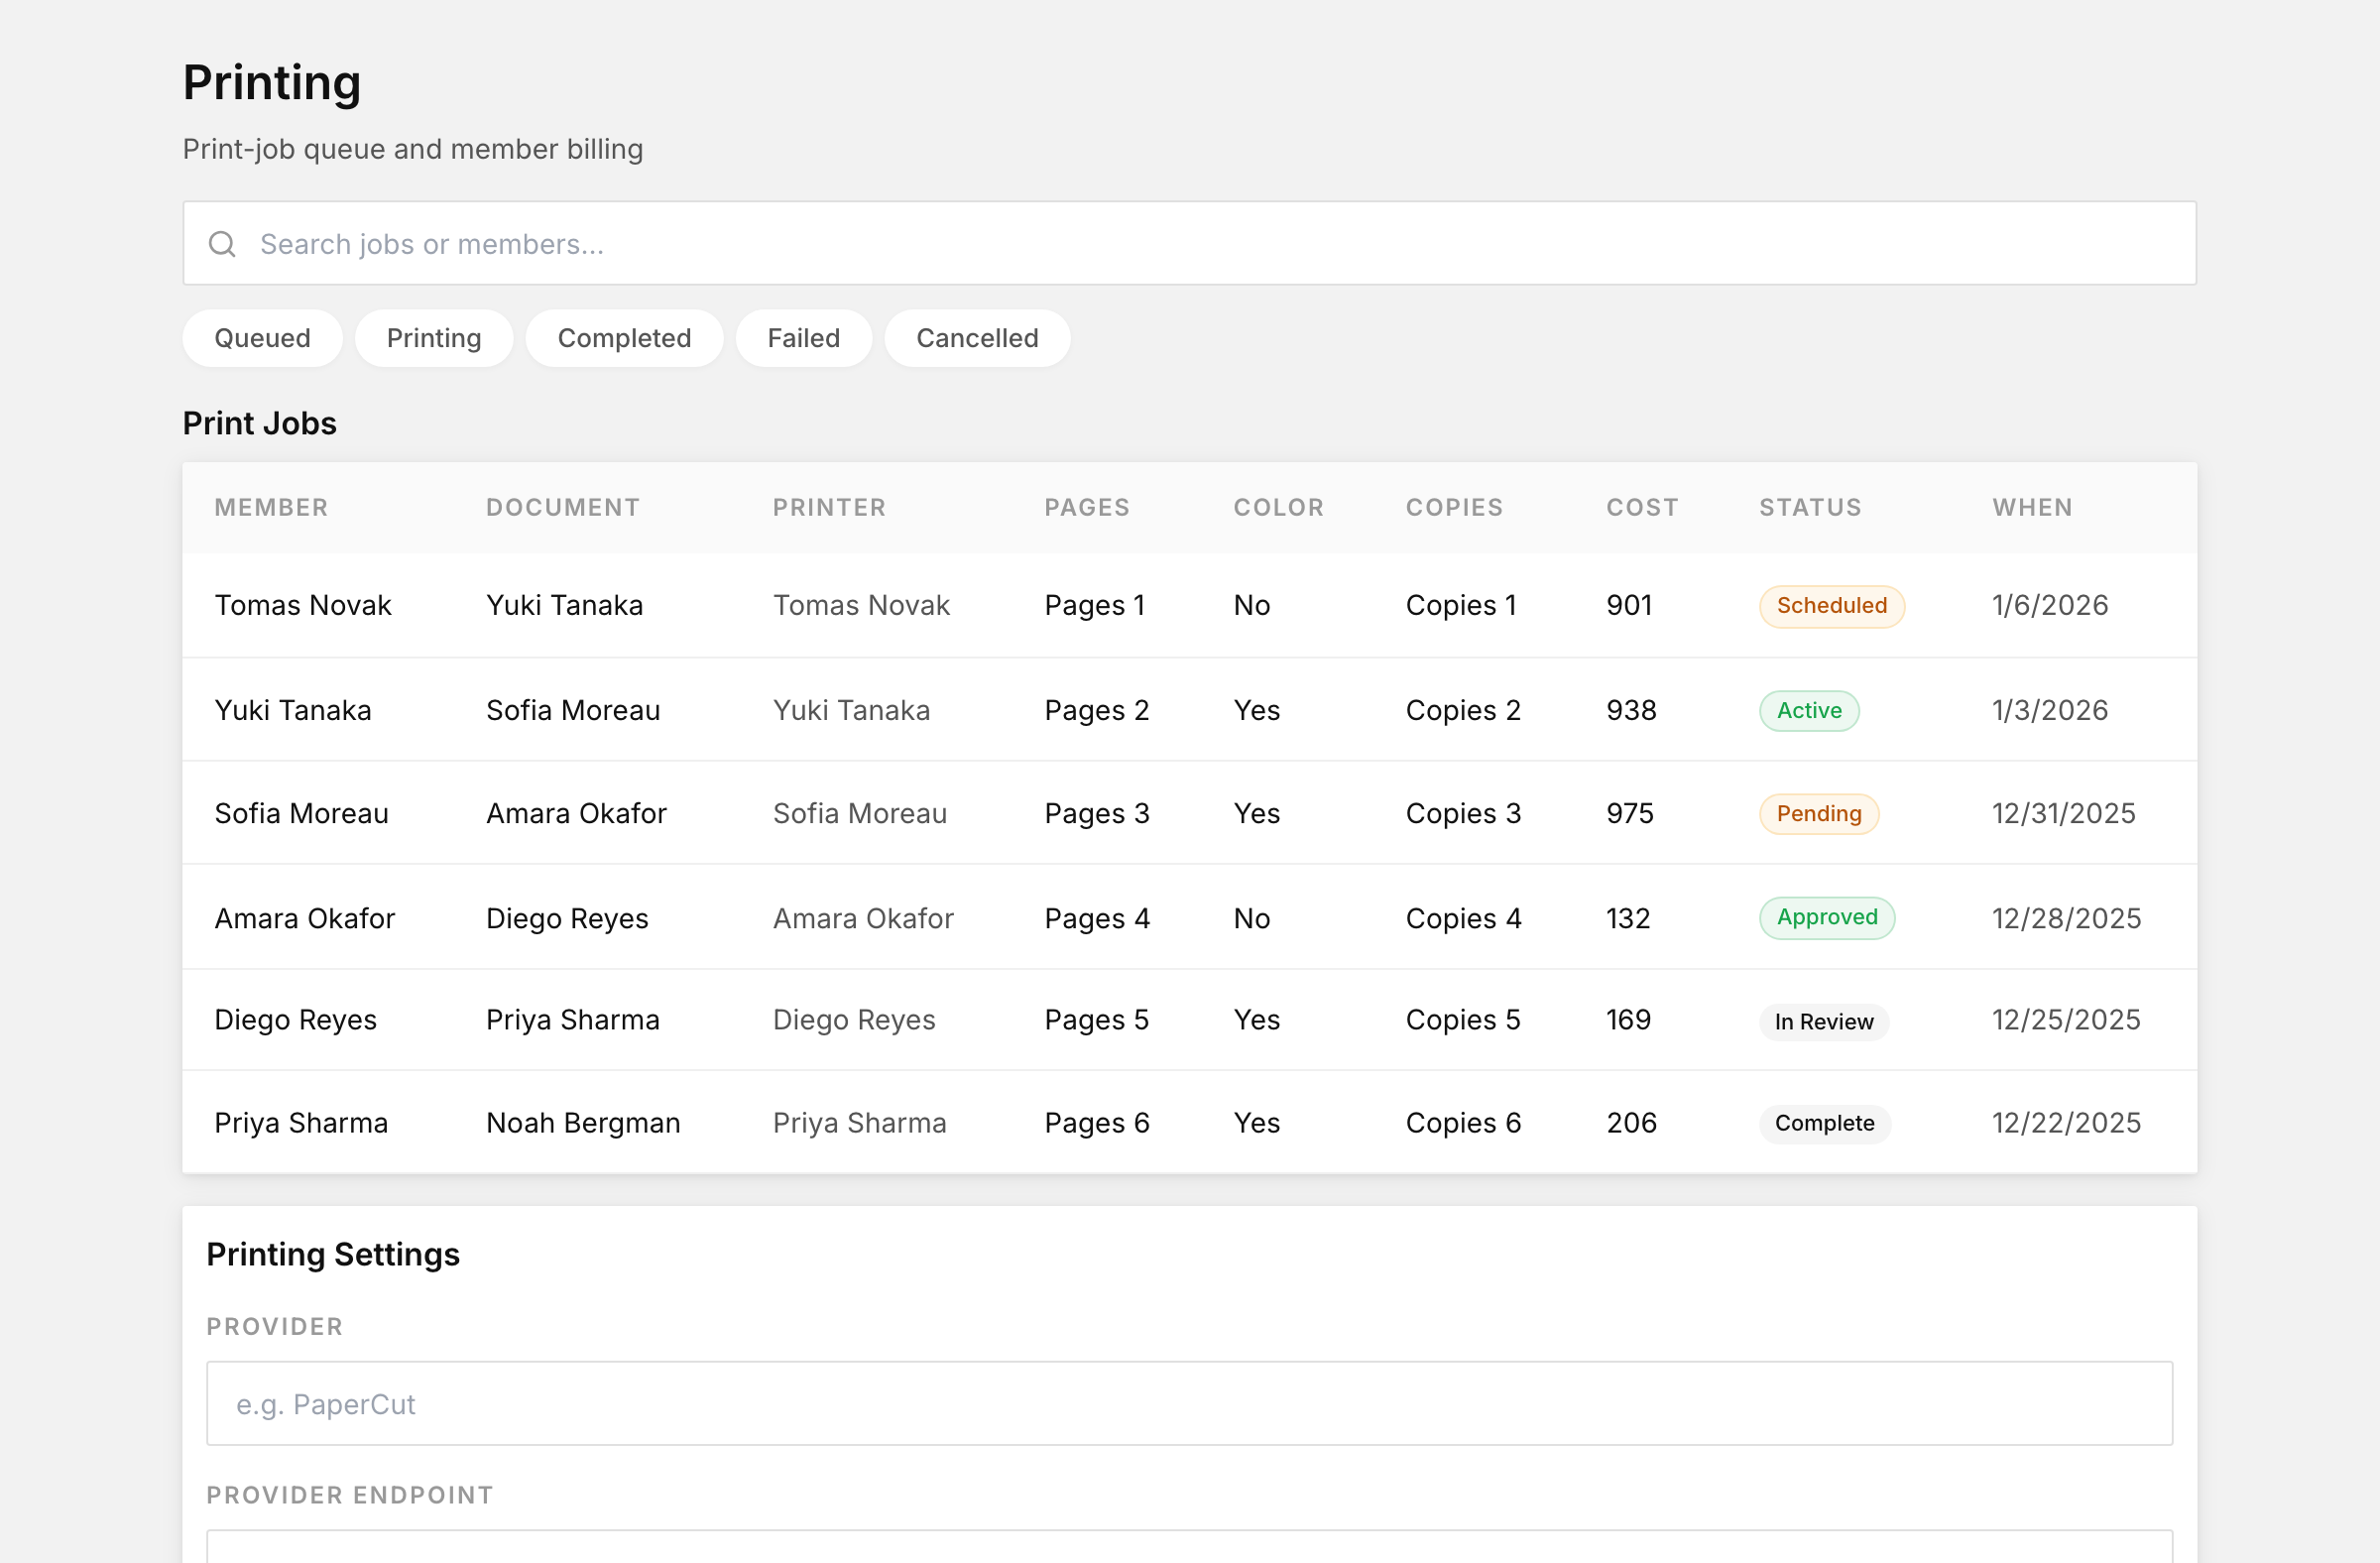This screenshot has width=2380, height=1563.
Task: Select member cell Yuki Tanaka
Action: 292,710
